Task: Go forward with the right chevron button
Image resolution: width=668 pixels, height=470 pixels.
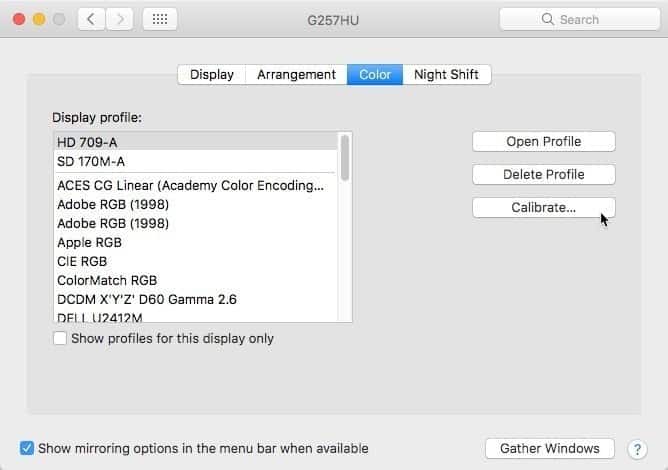Action: (120, 19)
